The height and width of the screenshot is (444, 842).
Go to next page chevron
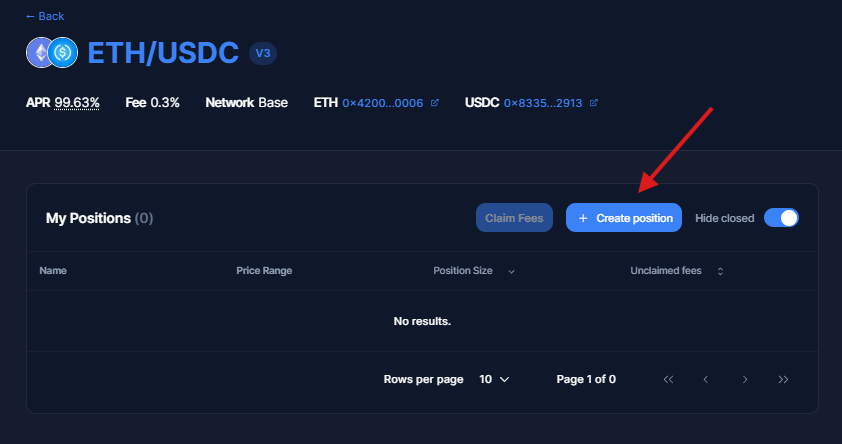[745, 379]
